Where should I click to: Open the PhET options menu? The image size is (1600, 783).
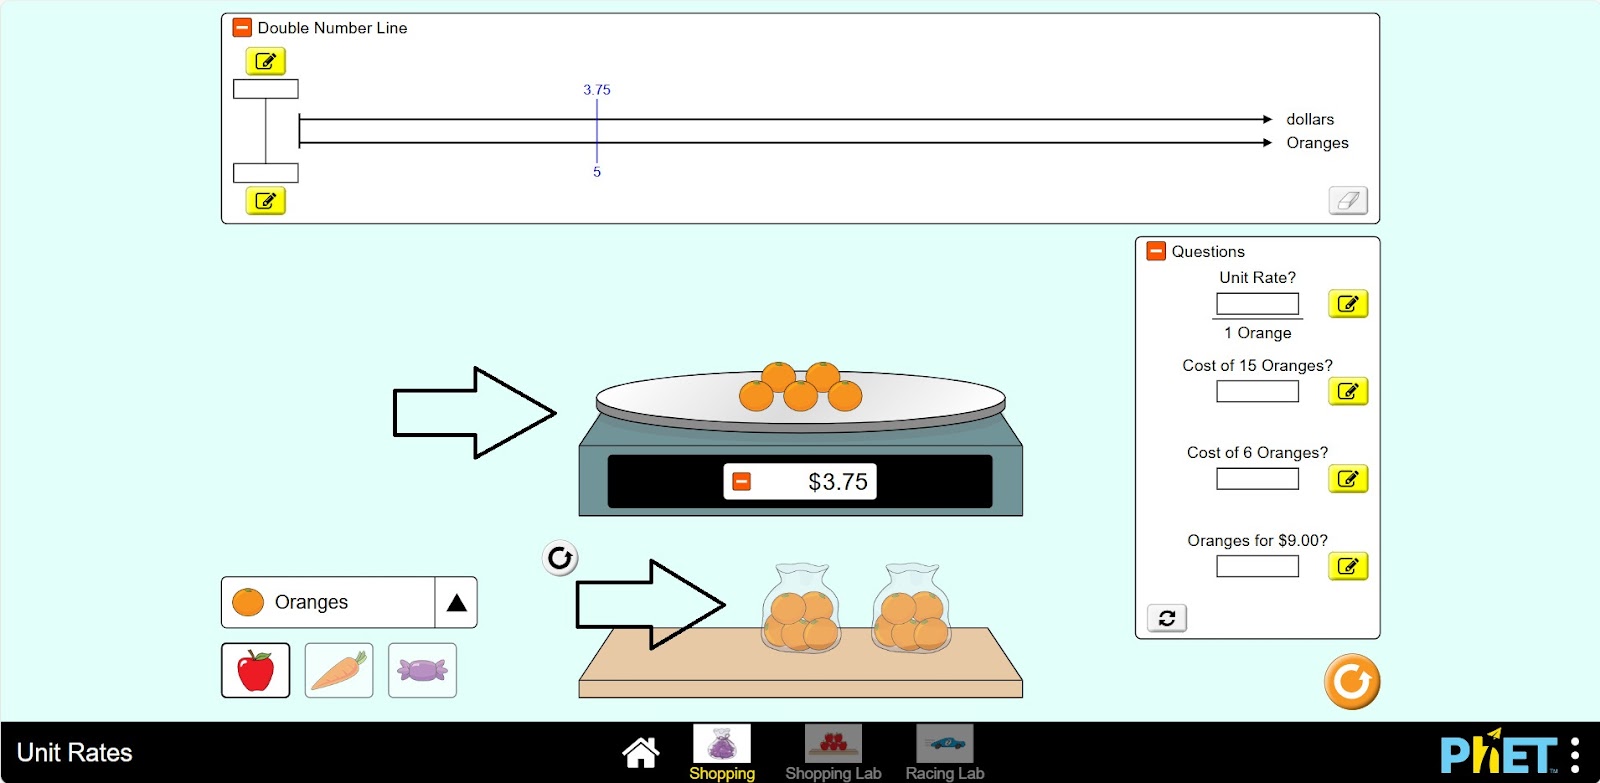(1575, 754)
